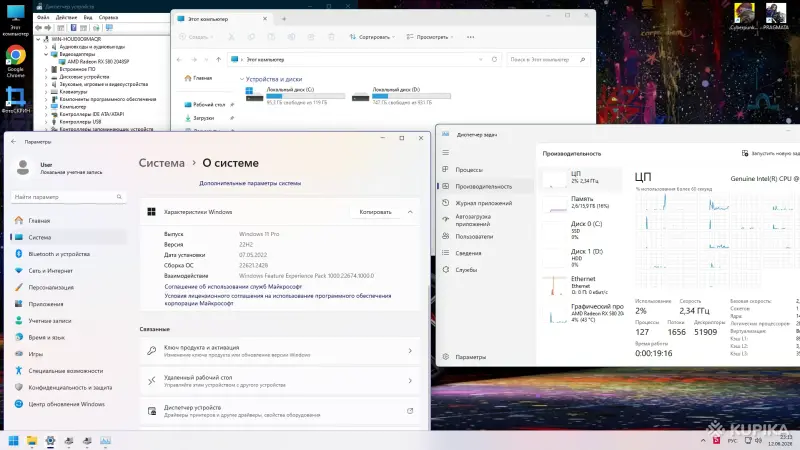Viewport: 800px width, 450px height.
Task: Expand the Клавиатуры node in Device Manager
Action: (46, 92)
